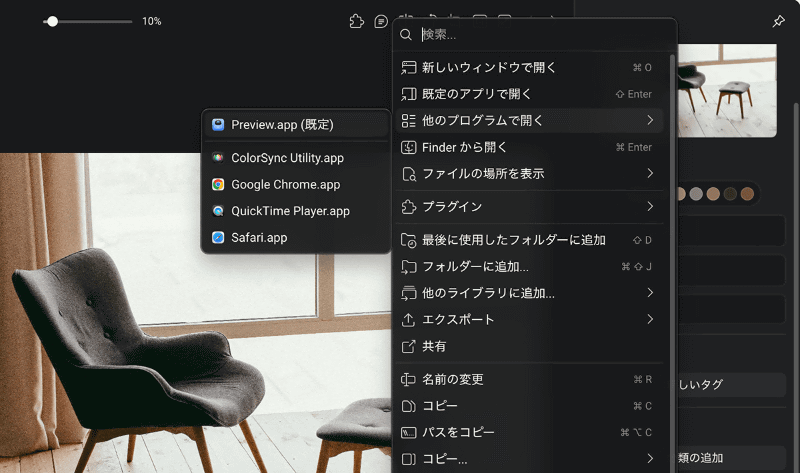Click the icon beside 新しいウィンドウで開く
The image size is (800, 473).
click(409, 67)
